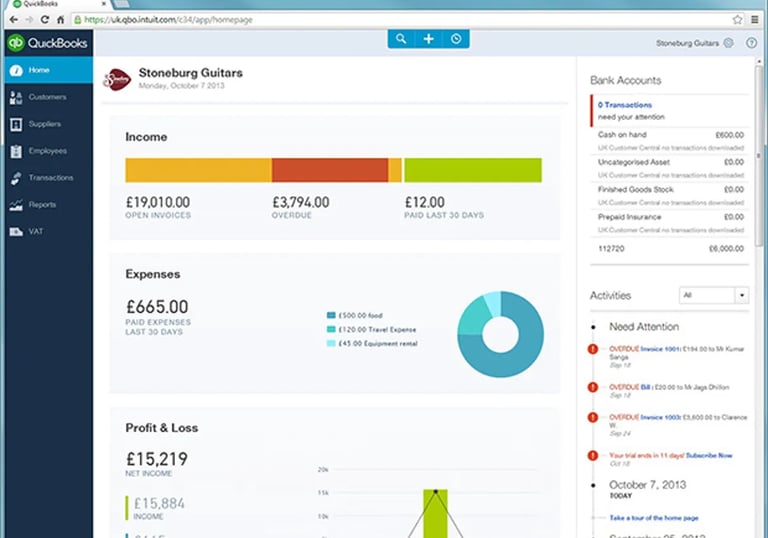Click the green Profit & Loss bar
The width and height of the screenshot is (768, 538).
435,514
